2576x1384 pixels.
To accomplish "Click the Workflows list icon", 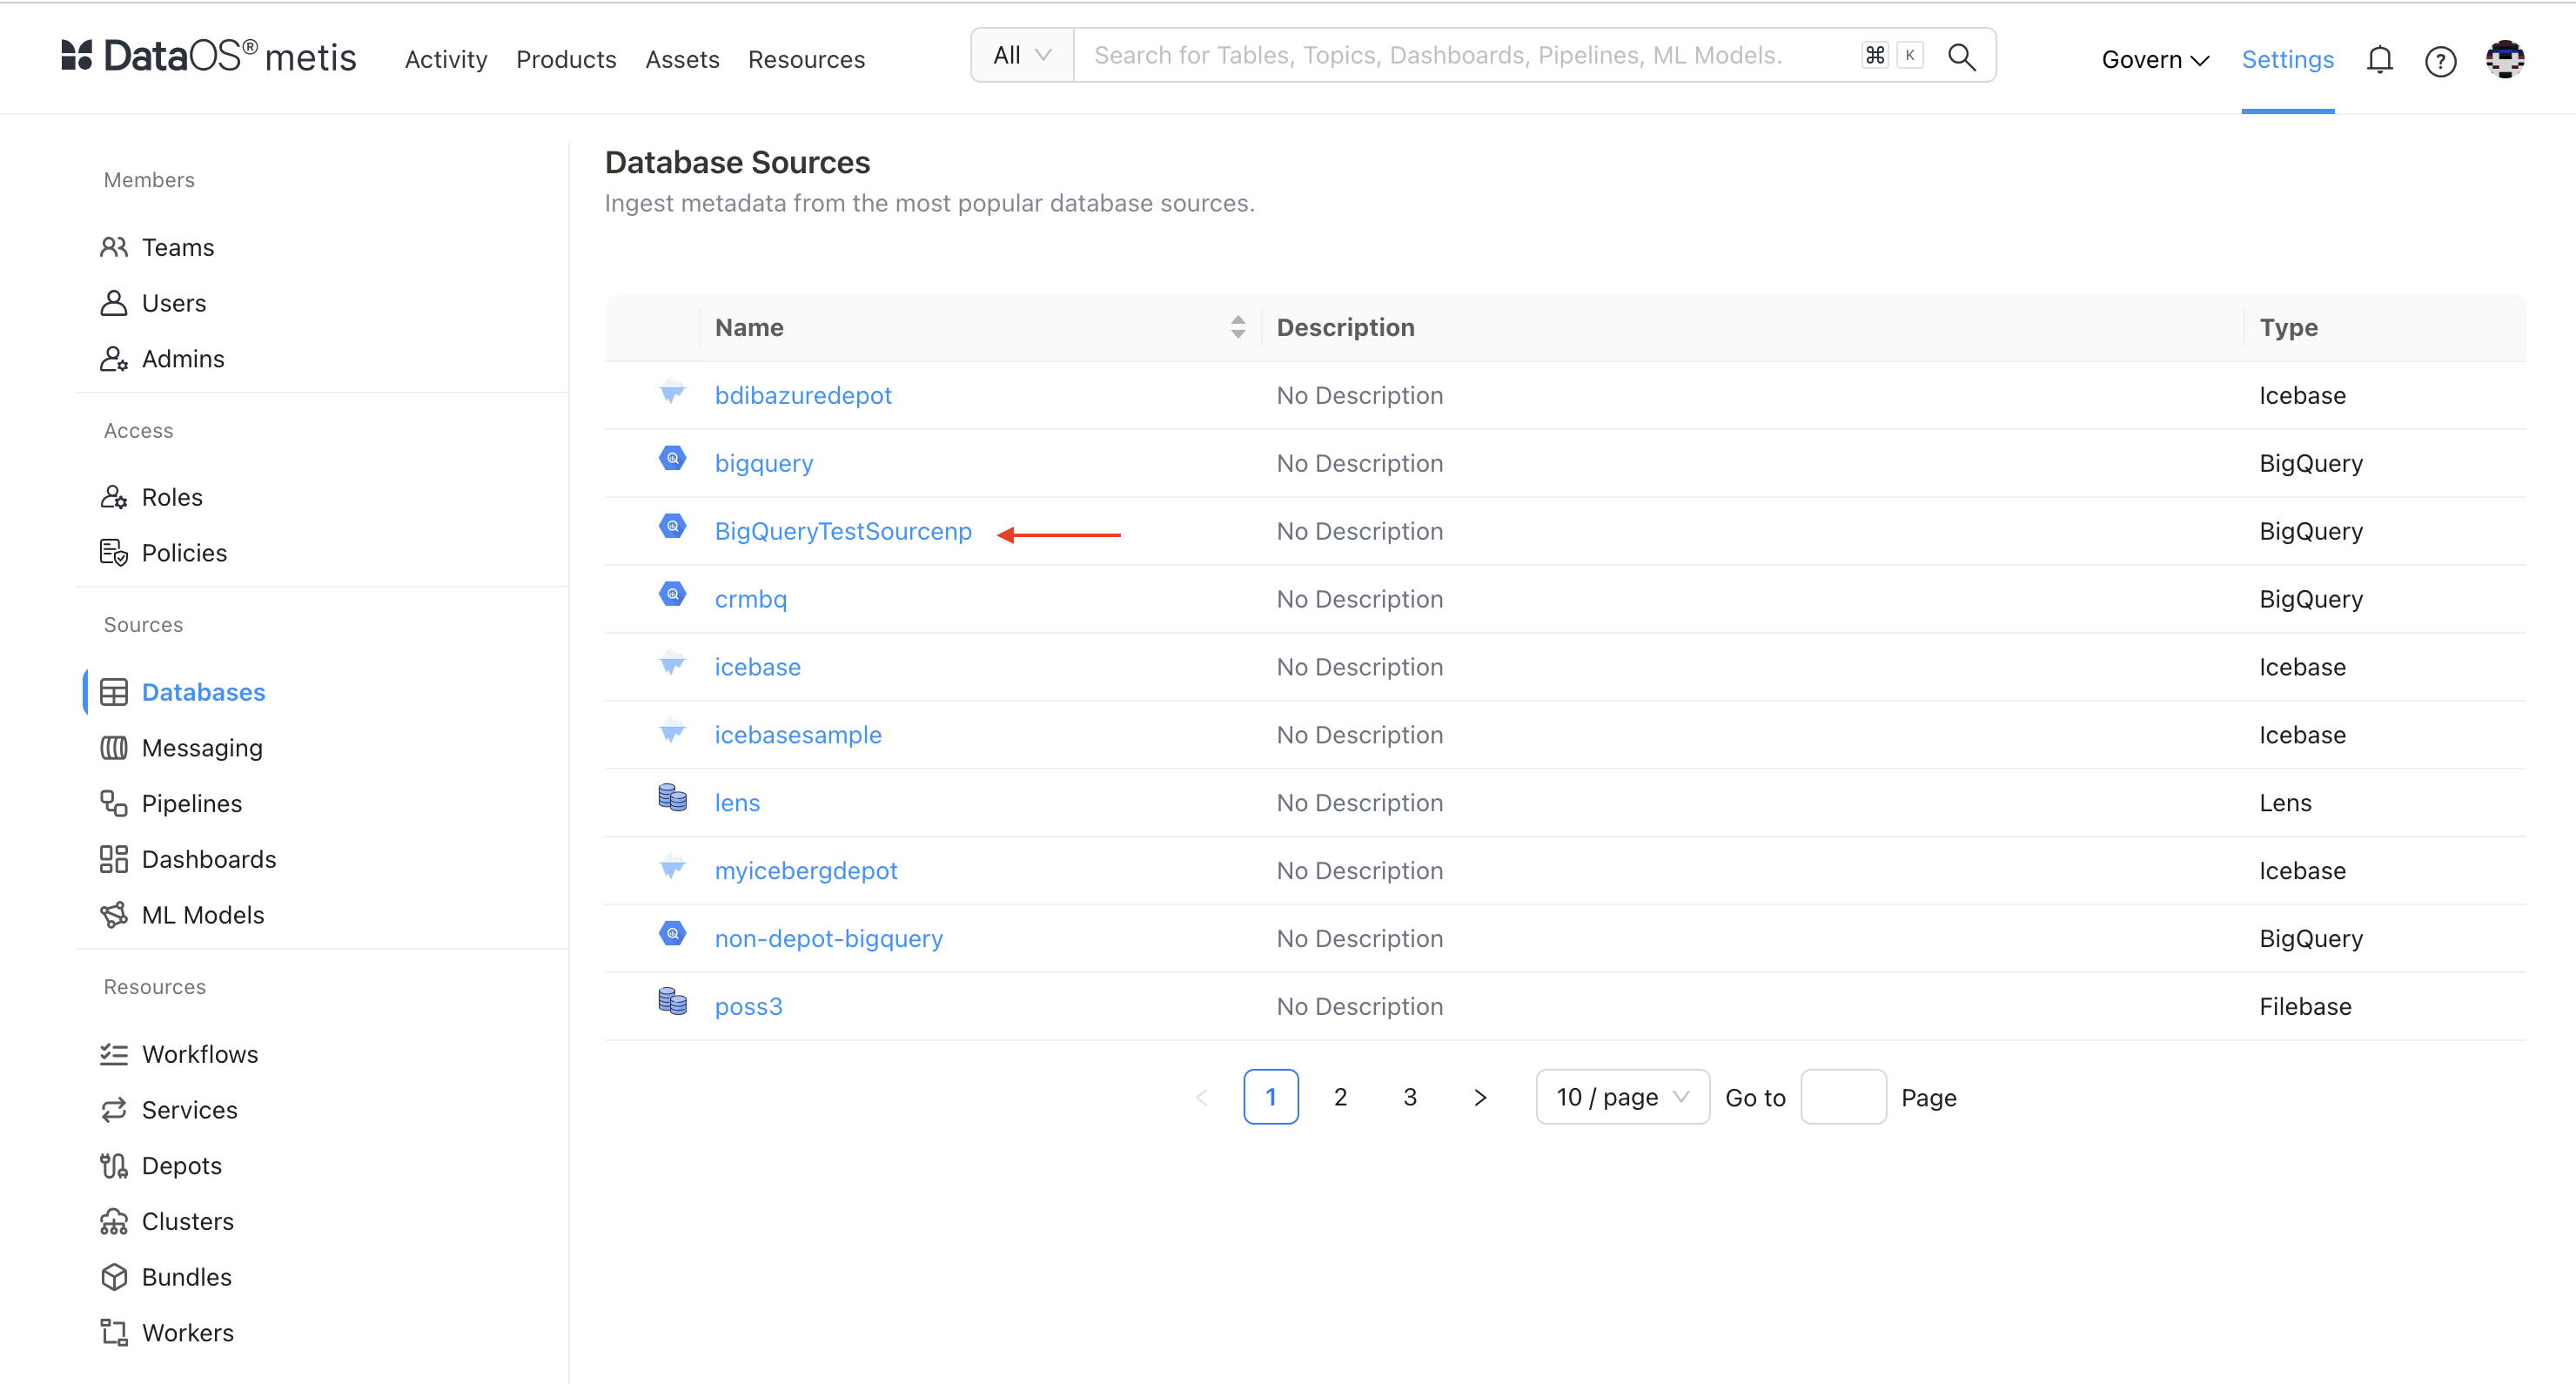I will click(114, 1054).
